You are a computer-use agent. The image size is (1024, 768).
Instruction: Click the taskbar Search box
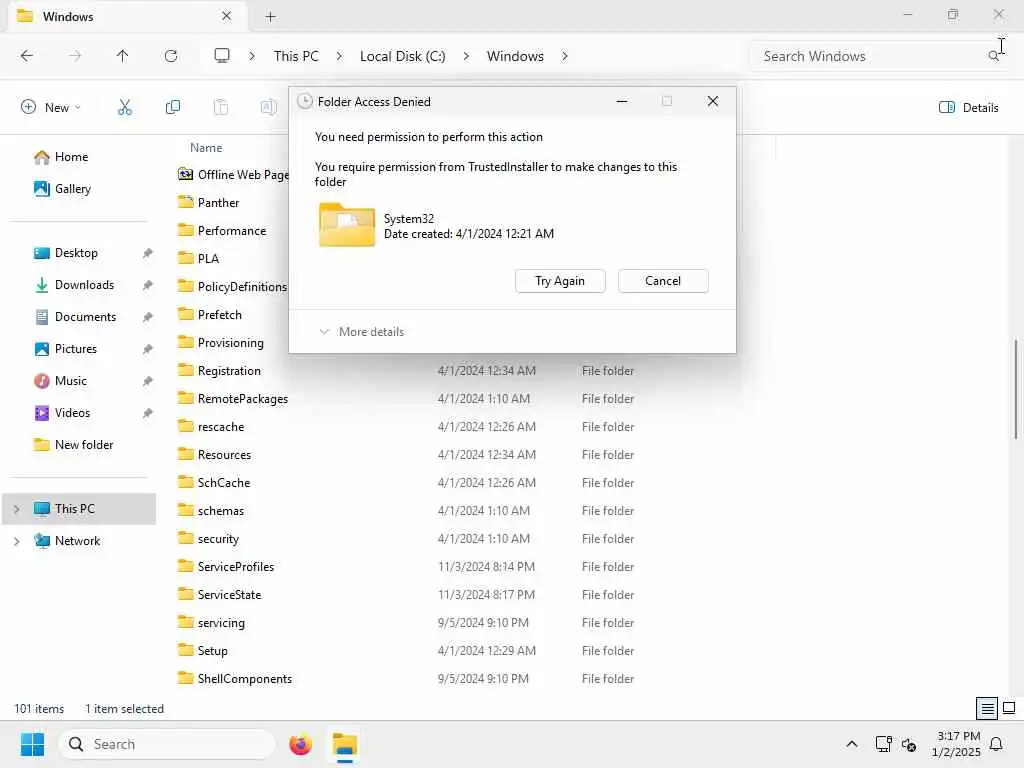[167, 744]
